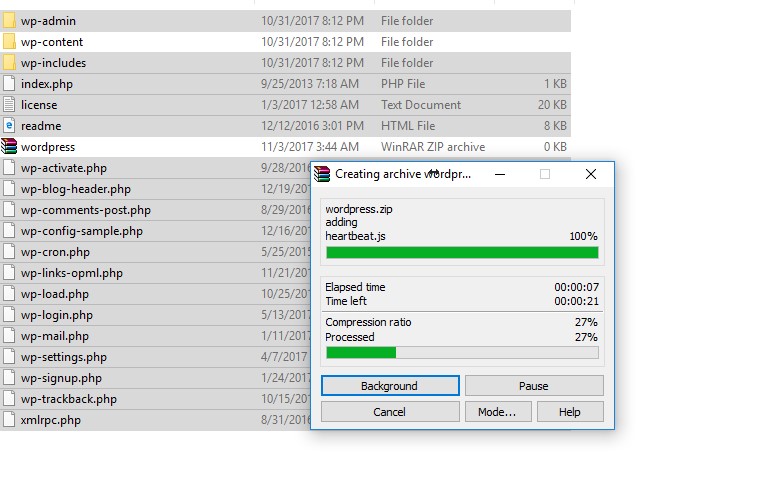769x502 pixels.
Task: Select the readme HTML file icon
Action: (x=10, y=126)
